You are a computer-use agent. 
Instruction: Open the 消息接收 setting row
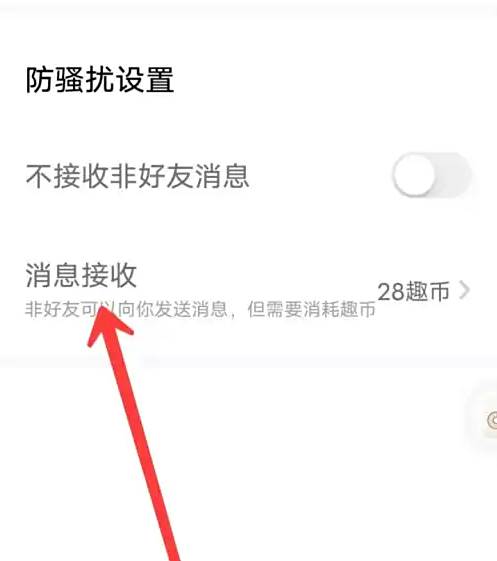[248, 291]
